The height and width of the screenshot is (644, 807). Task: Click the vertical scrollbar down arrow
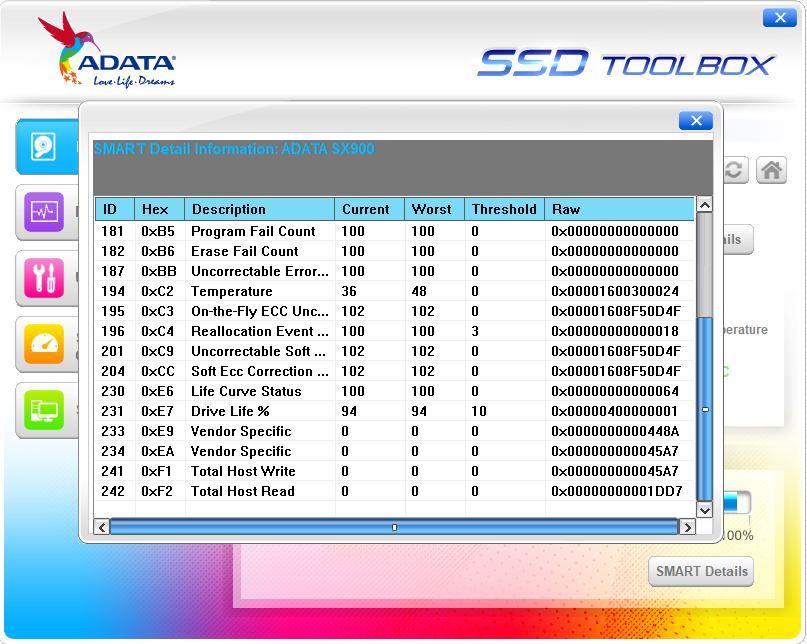[x=704, y=510]
